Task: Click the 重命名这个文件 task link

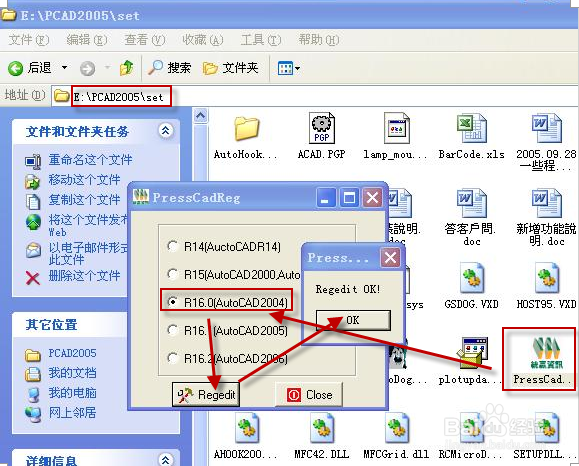Action: click(x=90, y=160)
